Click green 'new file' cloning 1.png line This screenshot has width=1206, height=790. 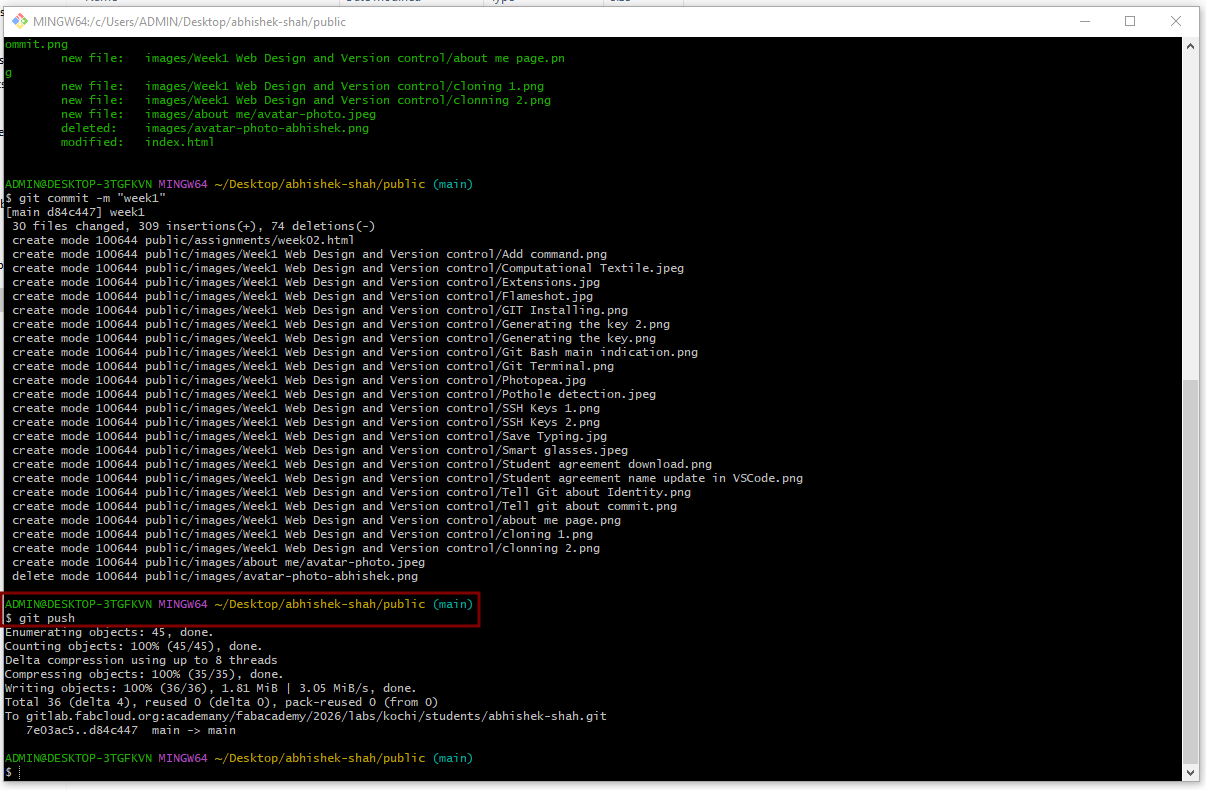302,86
